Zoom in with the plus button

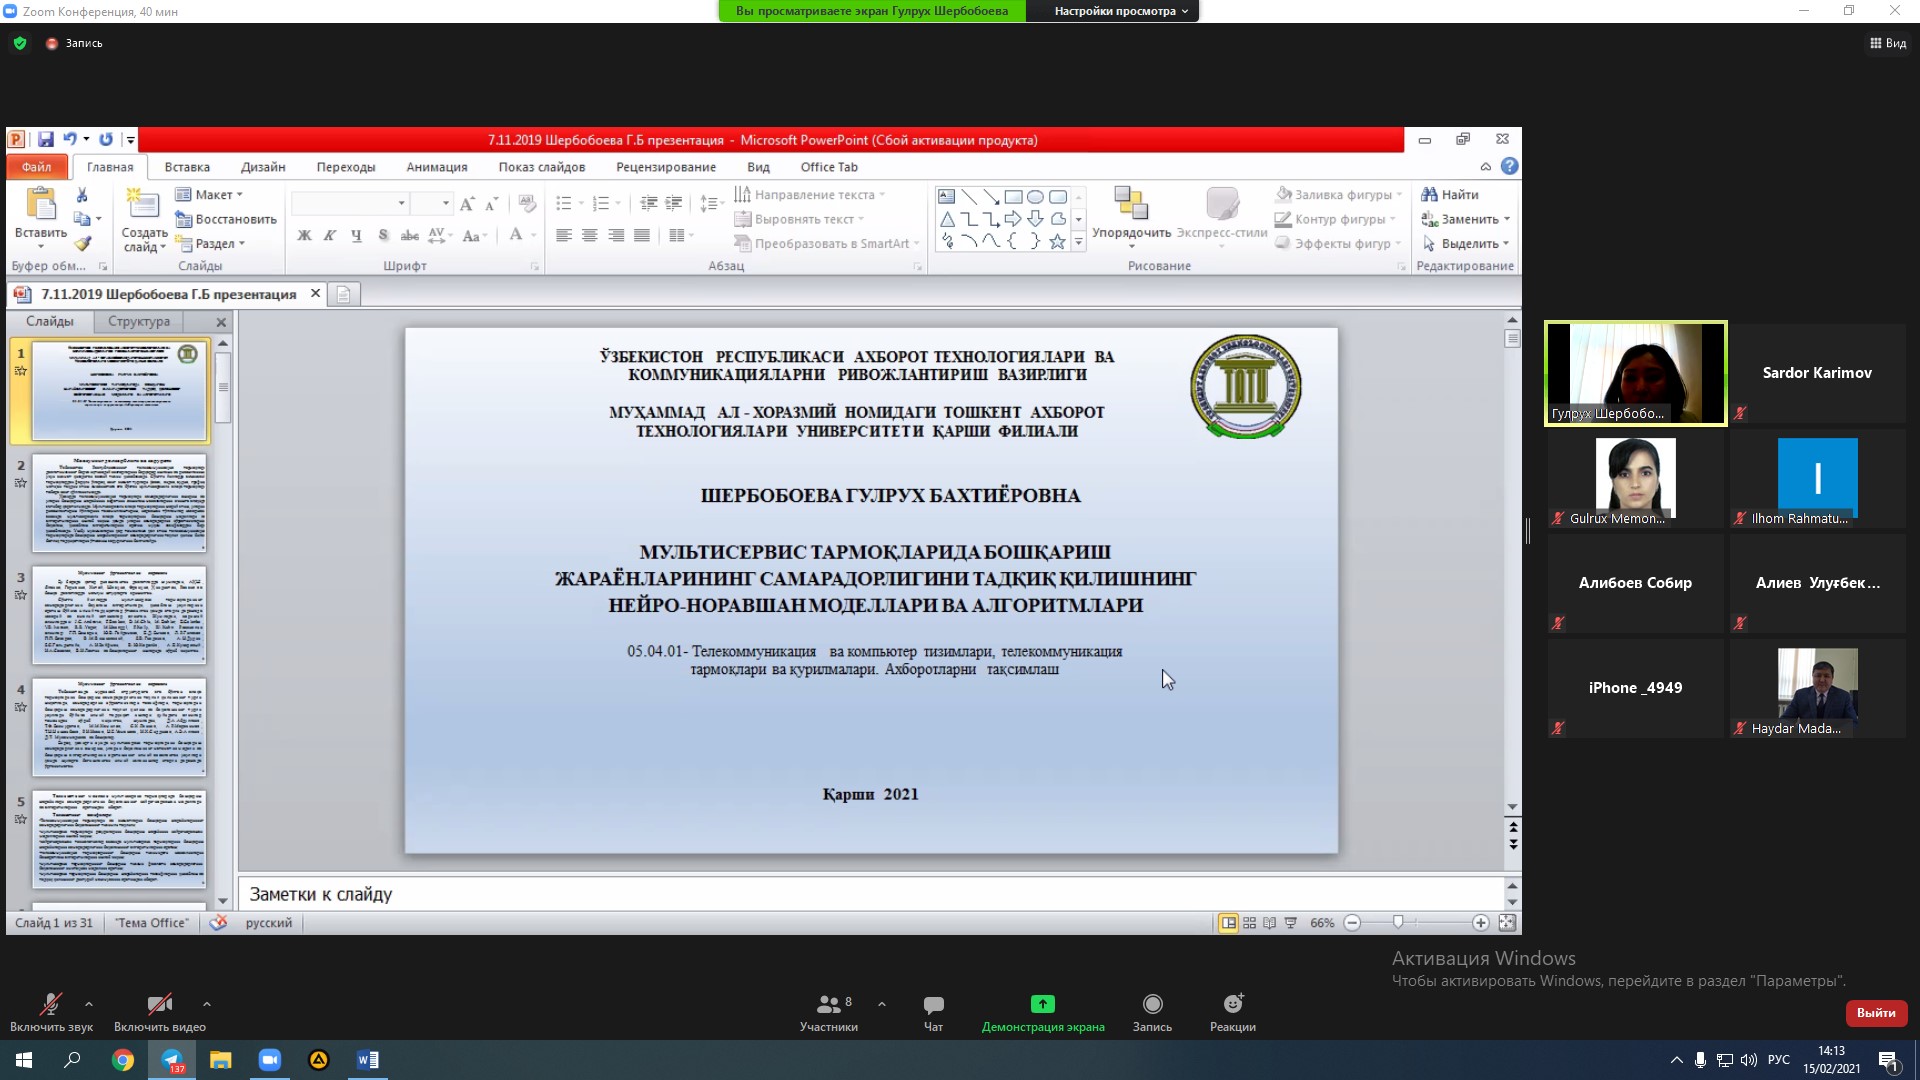pos(1481,923)
